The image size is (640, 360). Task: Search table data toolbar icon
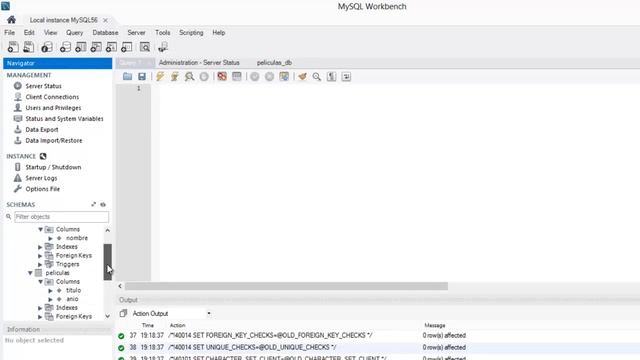145,47
